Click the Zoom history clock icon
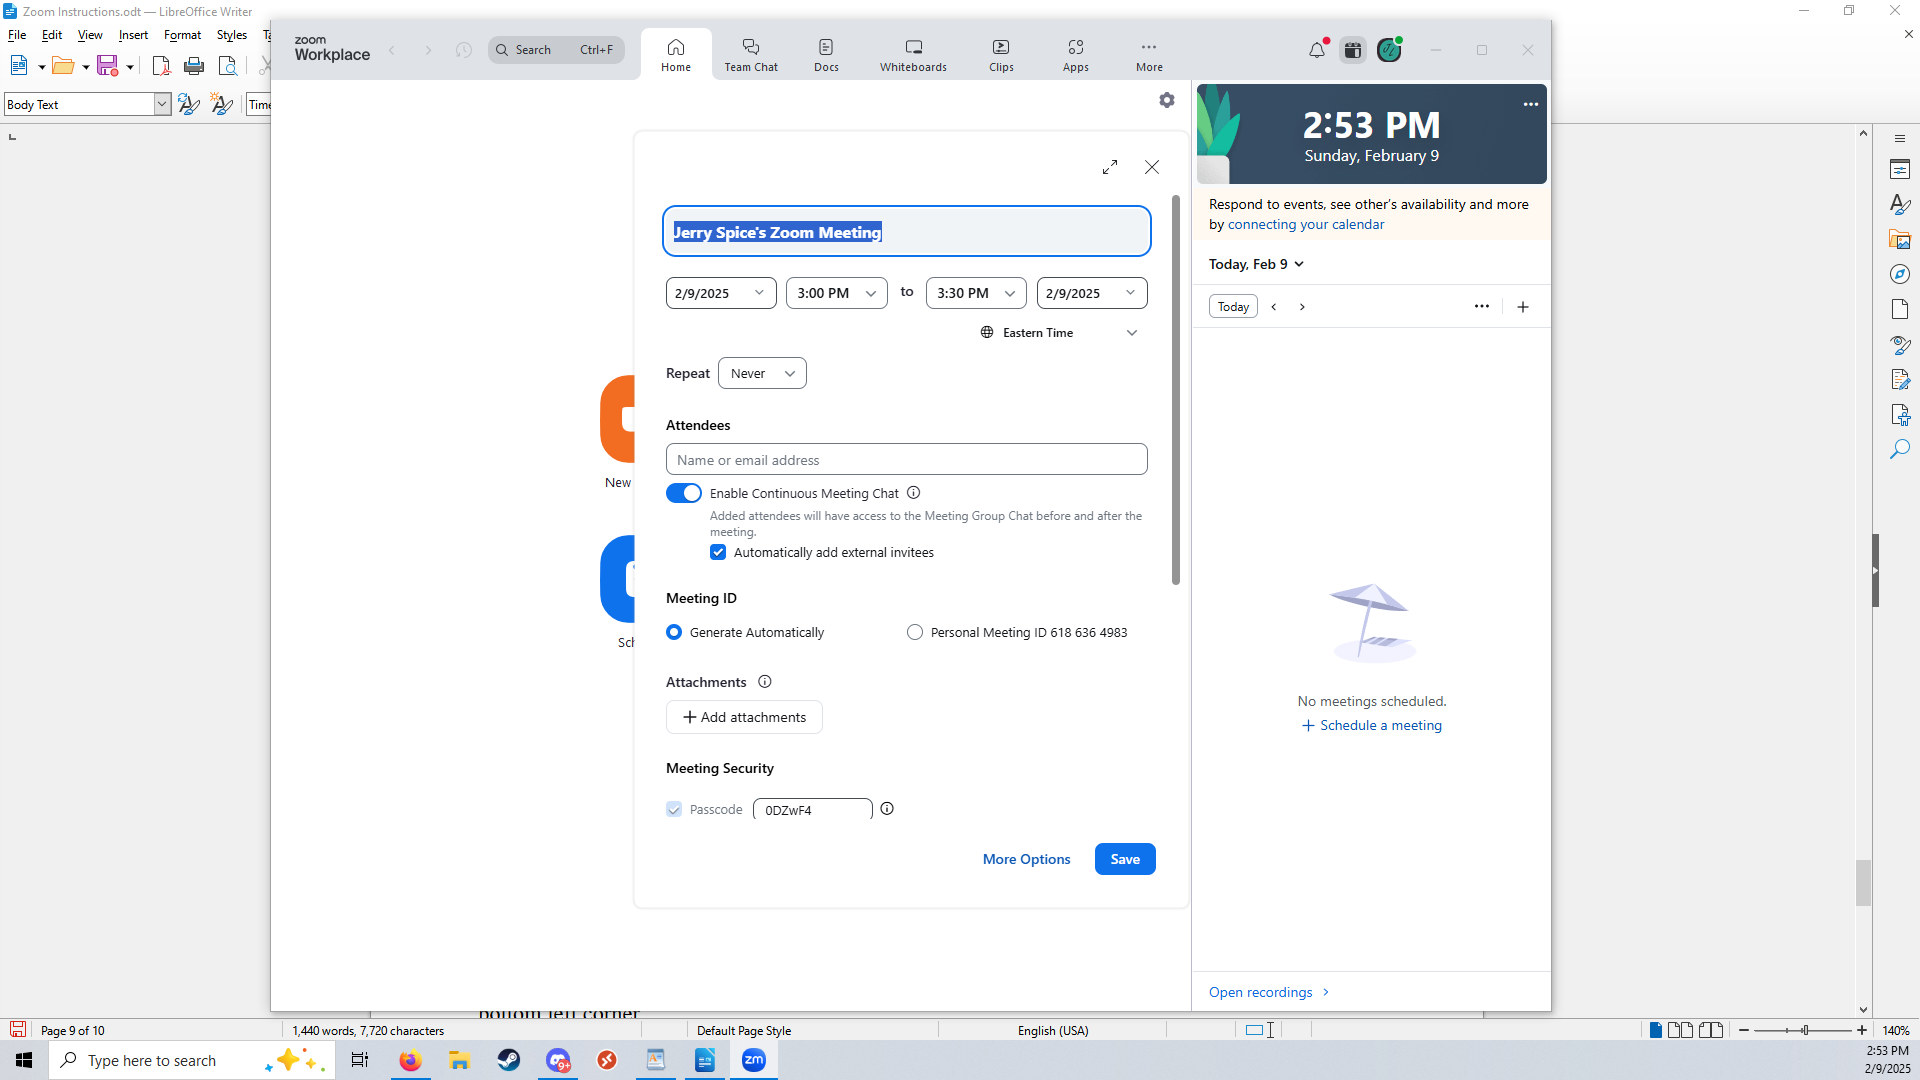Image resolution: width=1920 pixels, height=1080 pixels. click(x=464, y=50)
